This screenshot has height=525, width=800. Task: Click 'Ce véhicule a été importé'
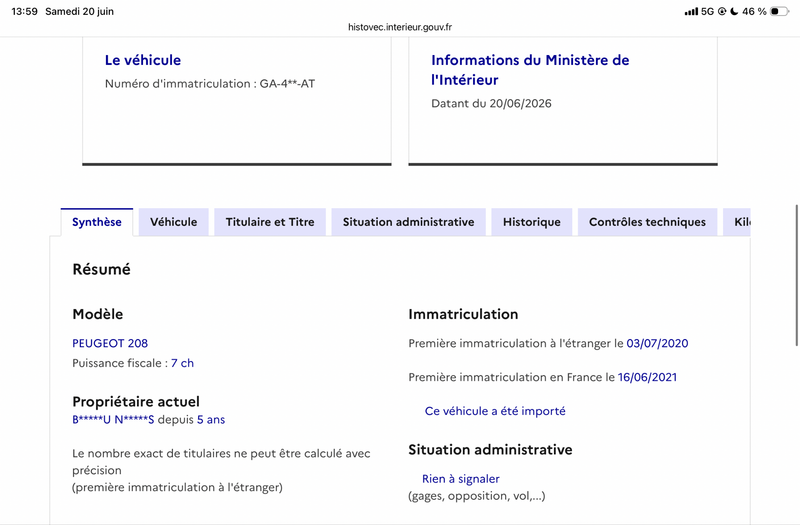495,411
